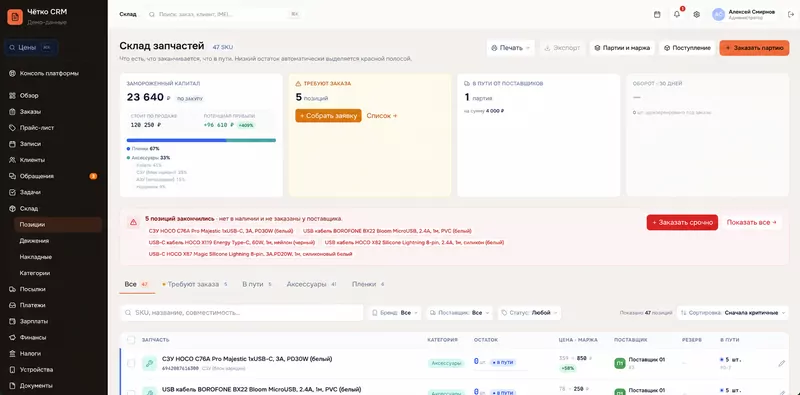Click the user avatar of Алексей Смирнов

pos(718,14)
